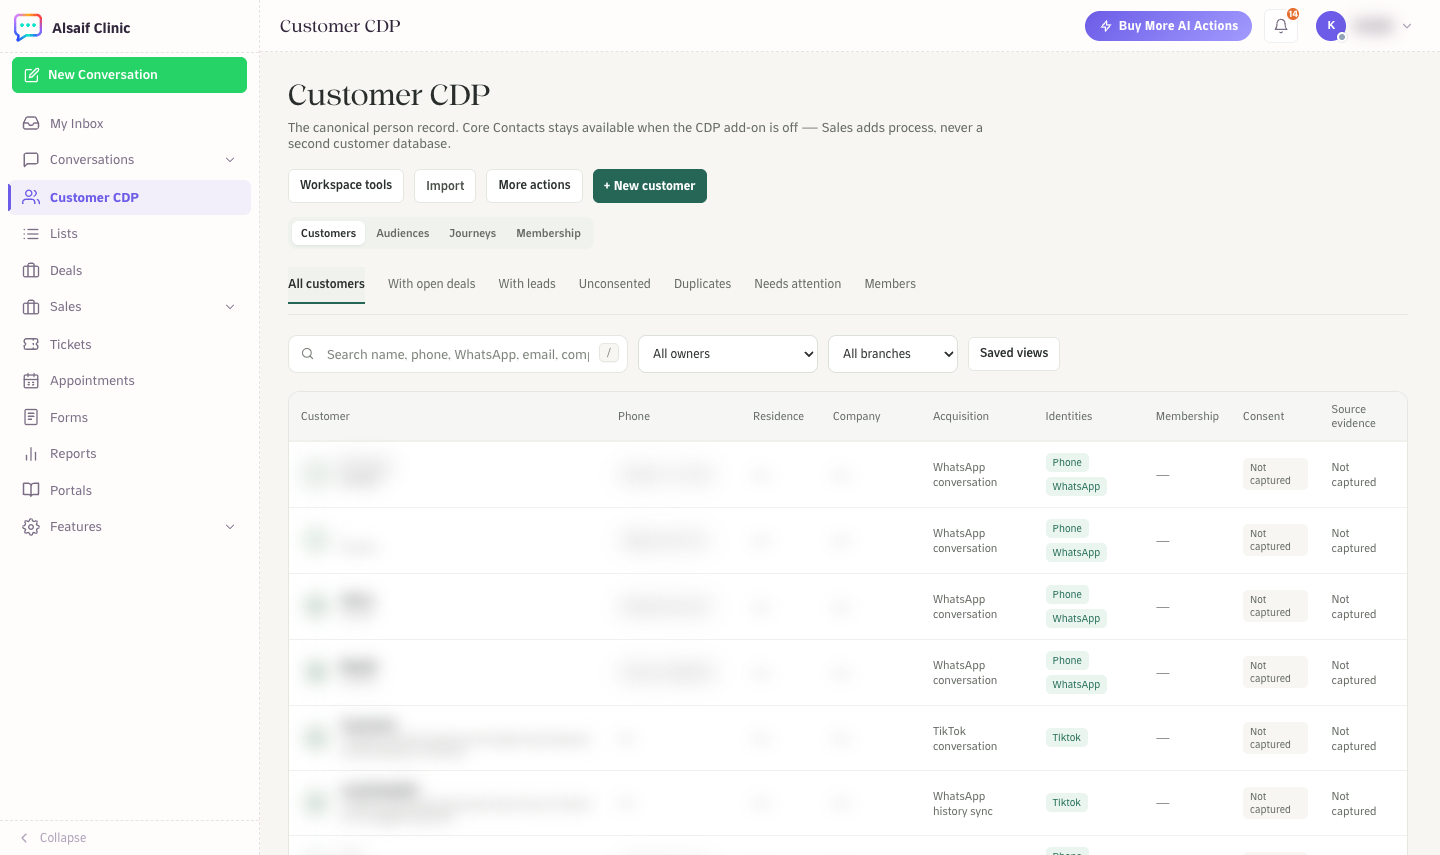
Task: Open the All owners dropdown
Action: (x=728, y=354)
